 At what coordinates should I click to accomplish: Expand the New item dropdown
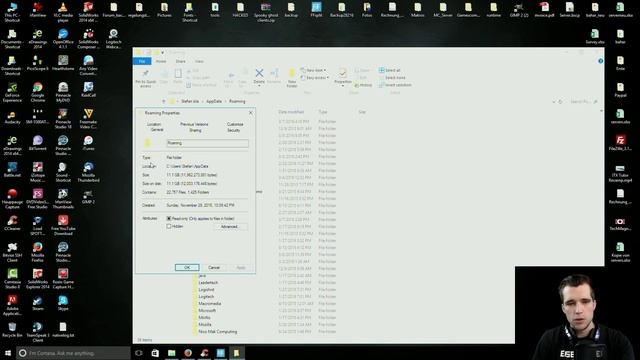(313, 70)
